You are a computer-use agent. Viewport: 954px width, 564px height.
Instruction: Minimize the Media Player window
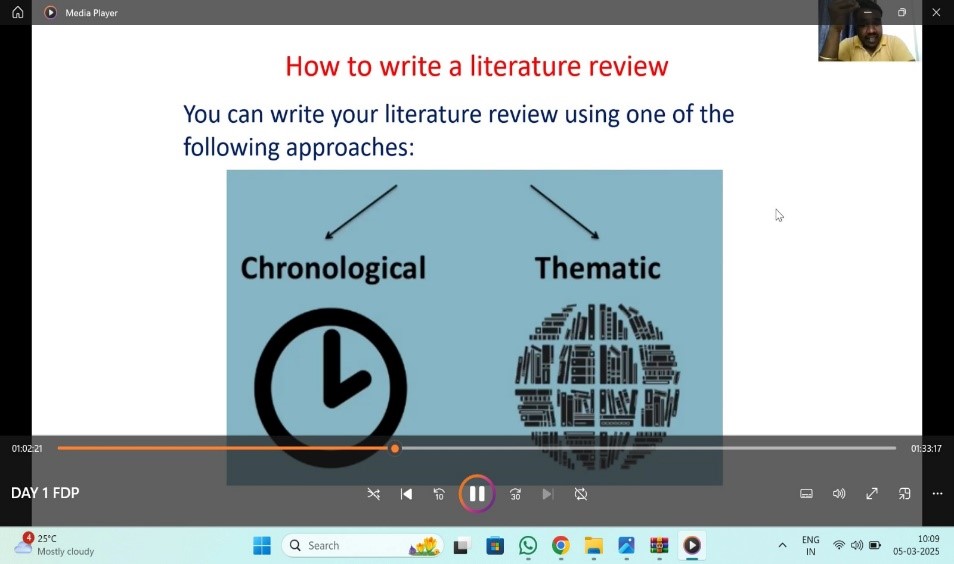tap(868, 12)
